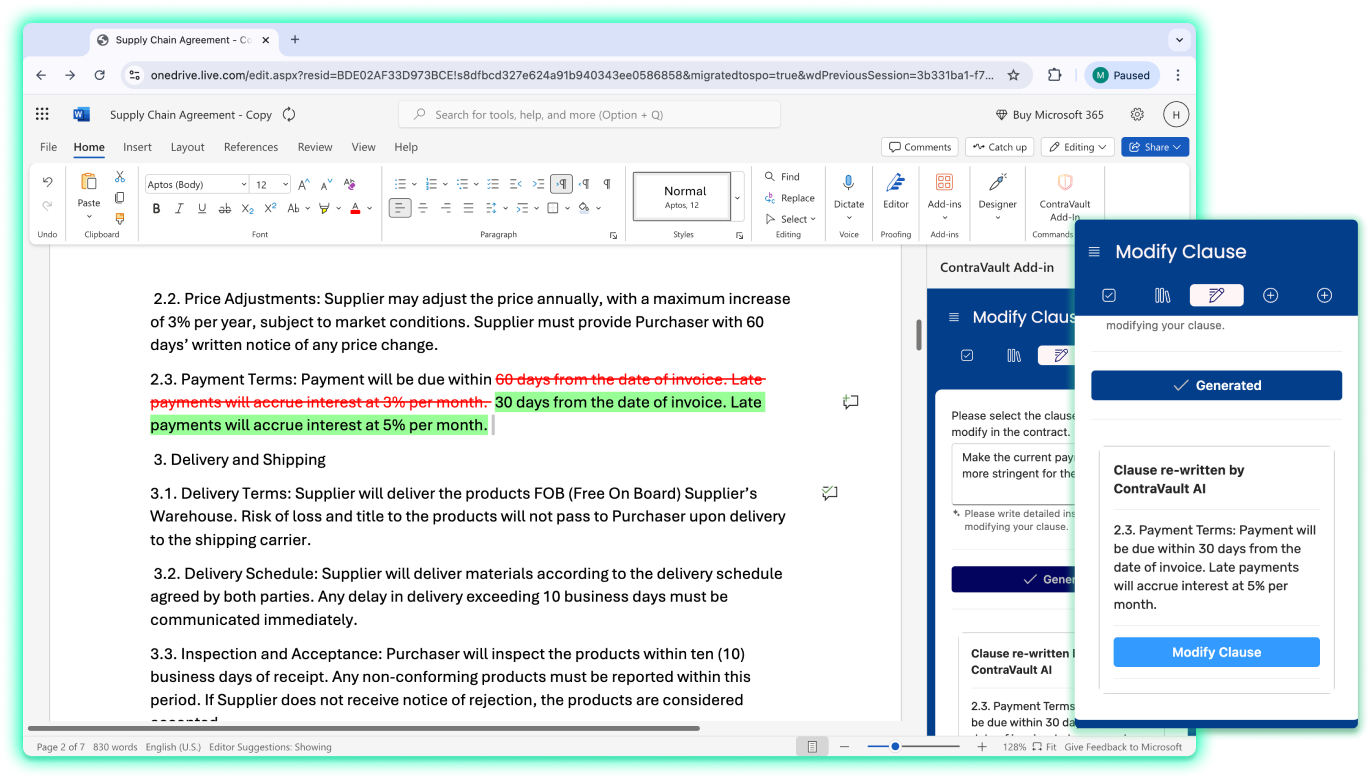Click the Cut scissors icon
The height and width of the screenshot is (779, 1370).
click(120, 177)
